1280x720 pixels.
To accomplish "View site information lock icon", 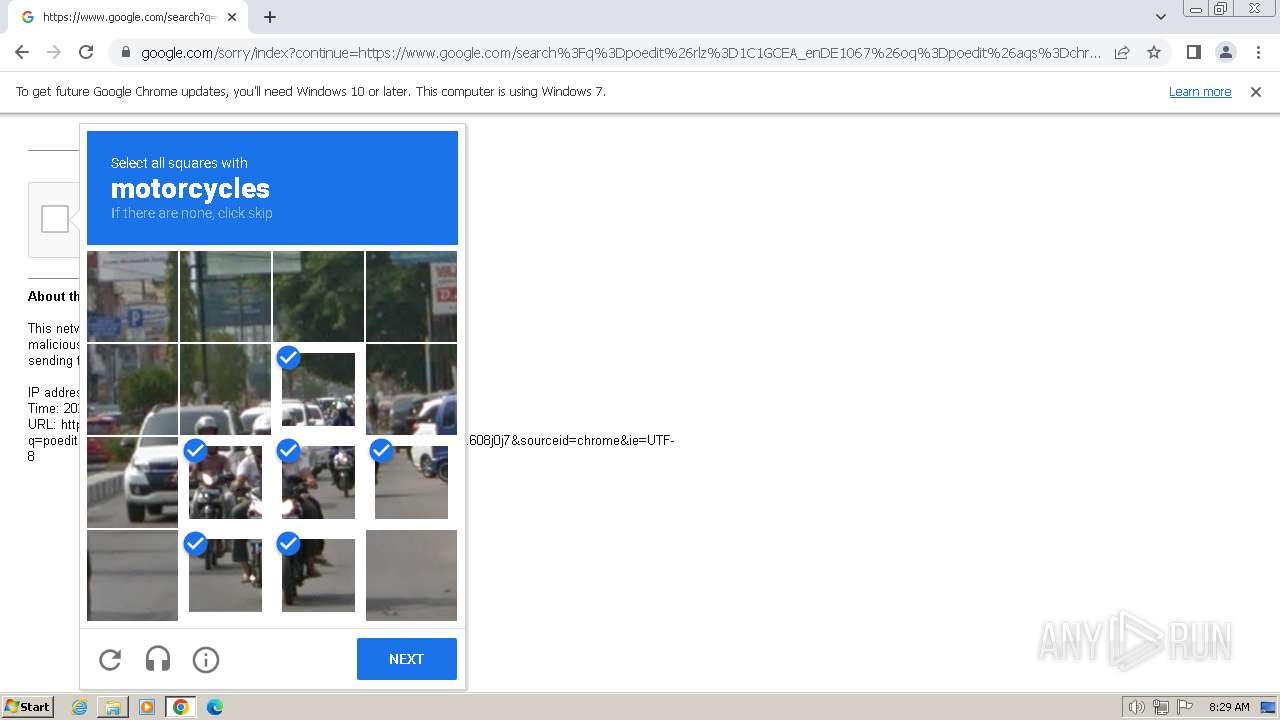I will coord(125,53).
